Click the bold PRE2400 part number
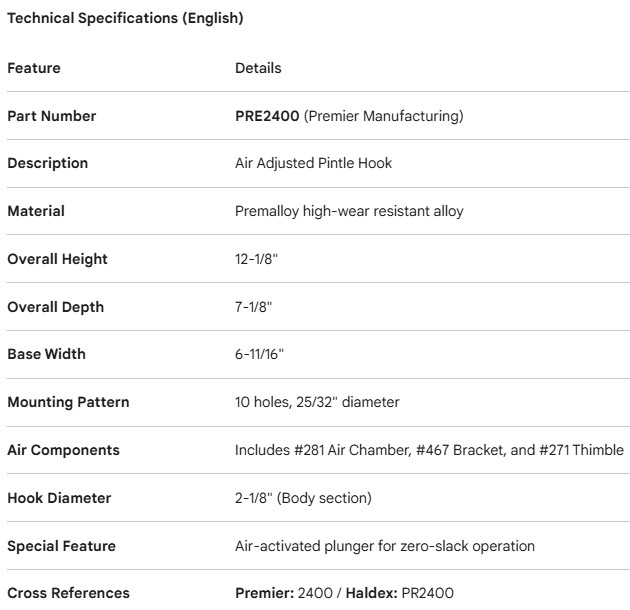This screenshot has height=610, width=630. tap(267, 116)
